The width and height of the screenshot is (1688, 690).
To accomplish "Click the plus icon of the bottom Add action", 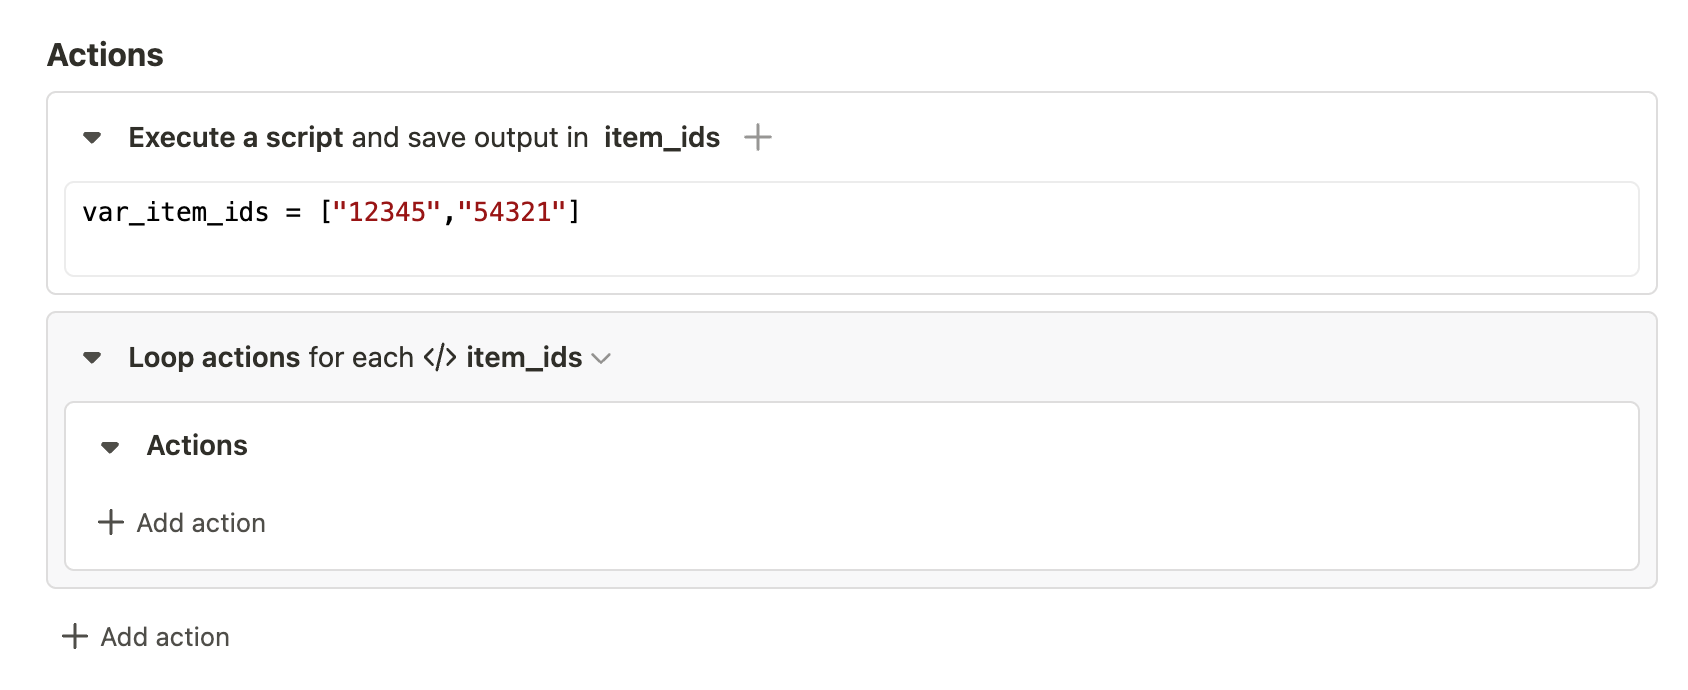I will [75, 636].
